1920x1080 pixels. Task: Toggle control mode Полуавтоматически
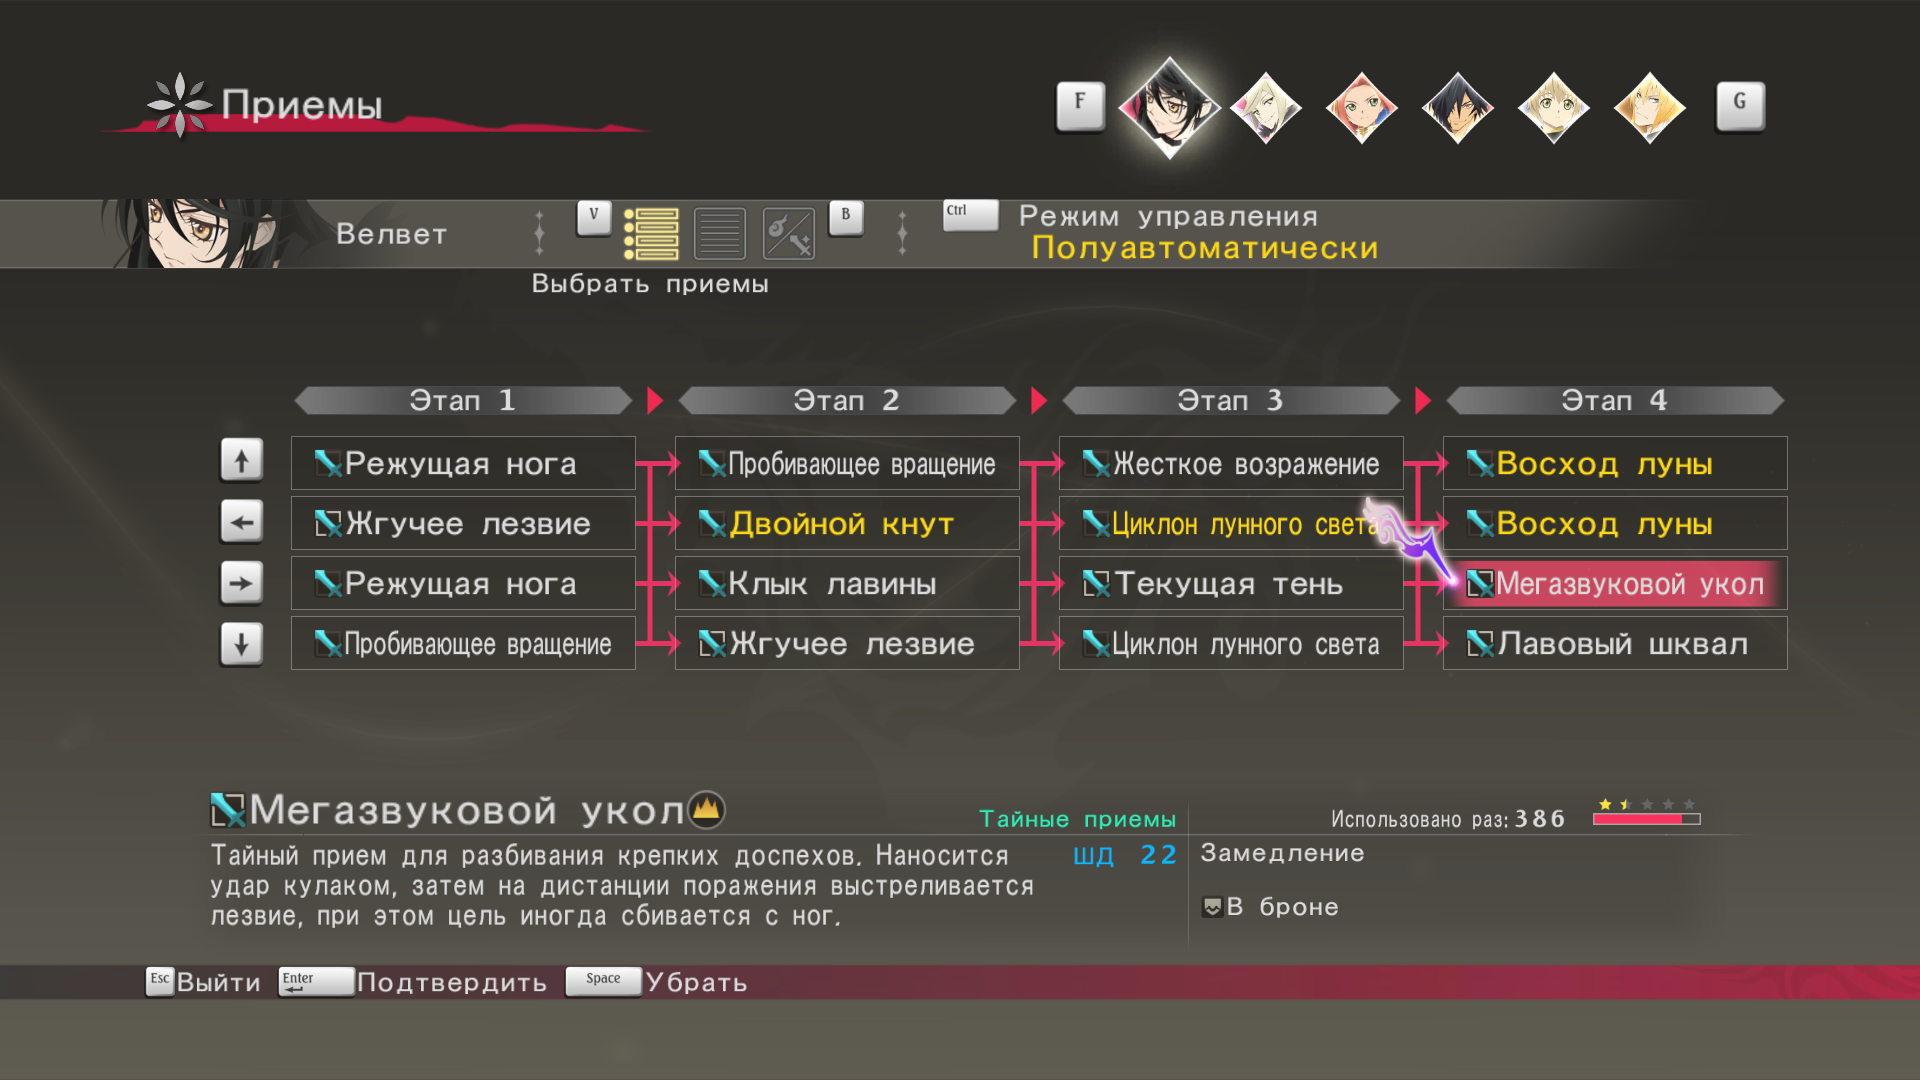point(1205,248)
